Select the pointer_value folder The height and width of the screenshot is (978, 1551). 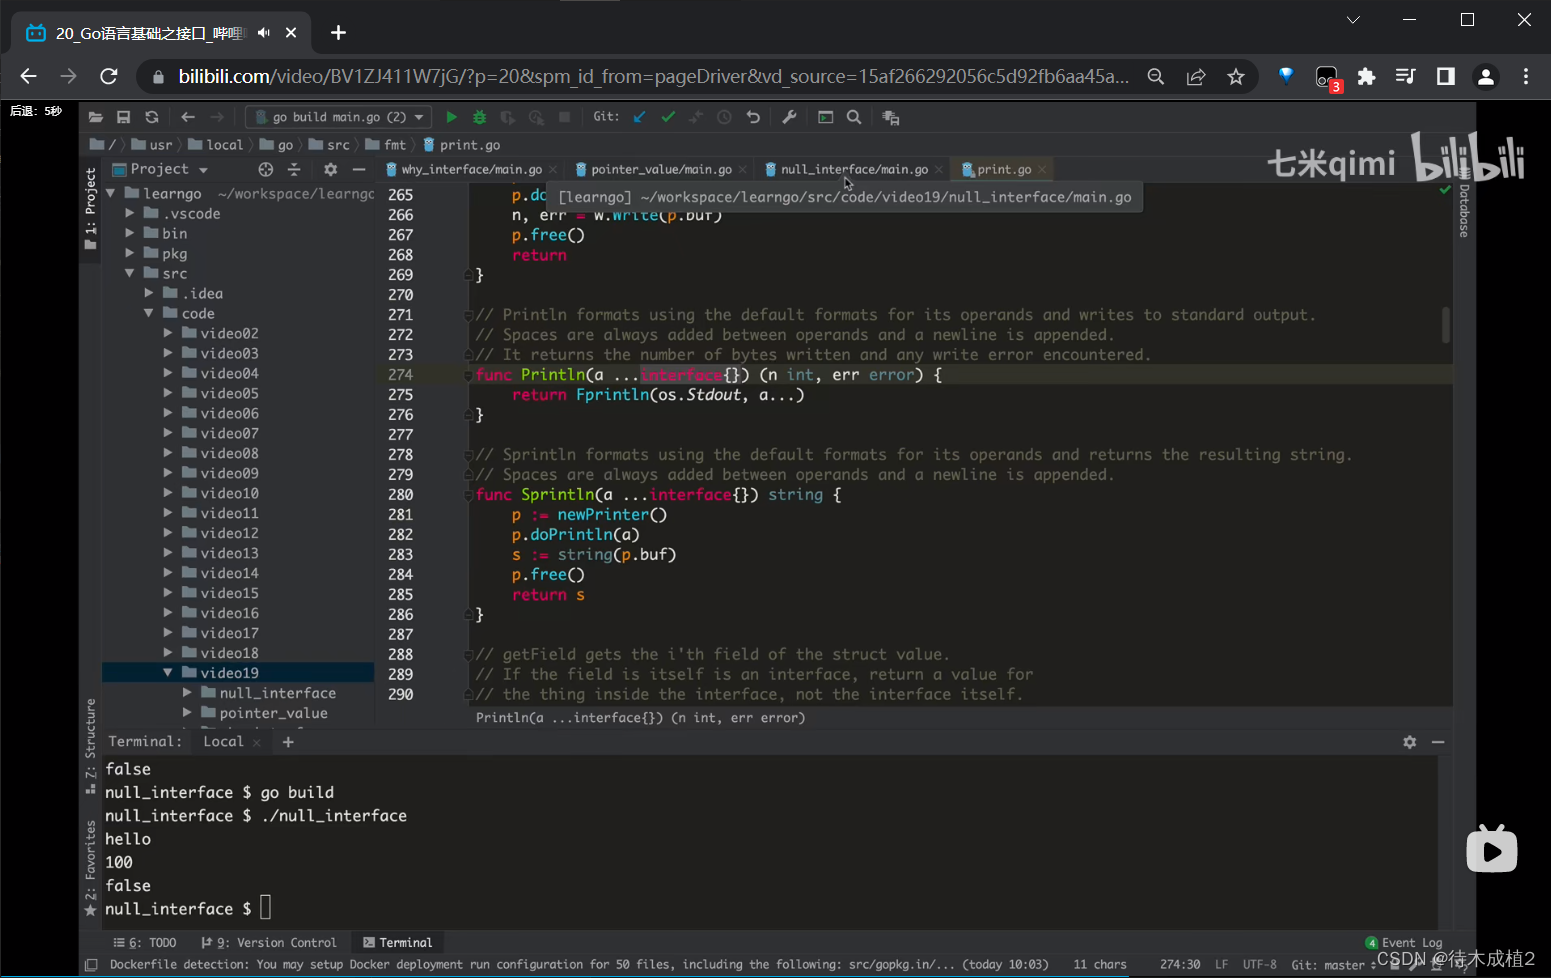[x=273, y=713]
